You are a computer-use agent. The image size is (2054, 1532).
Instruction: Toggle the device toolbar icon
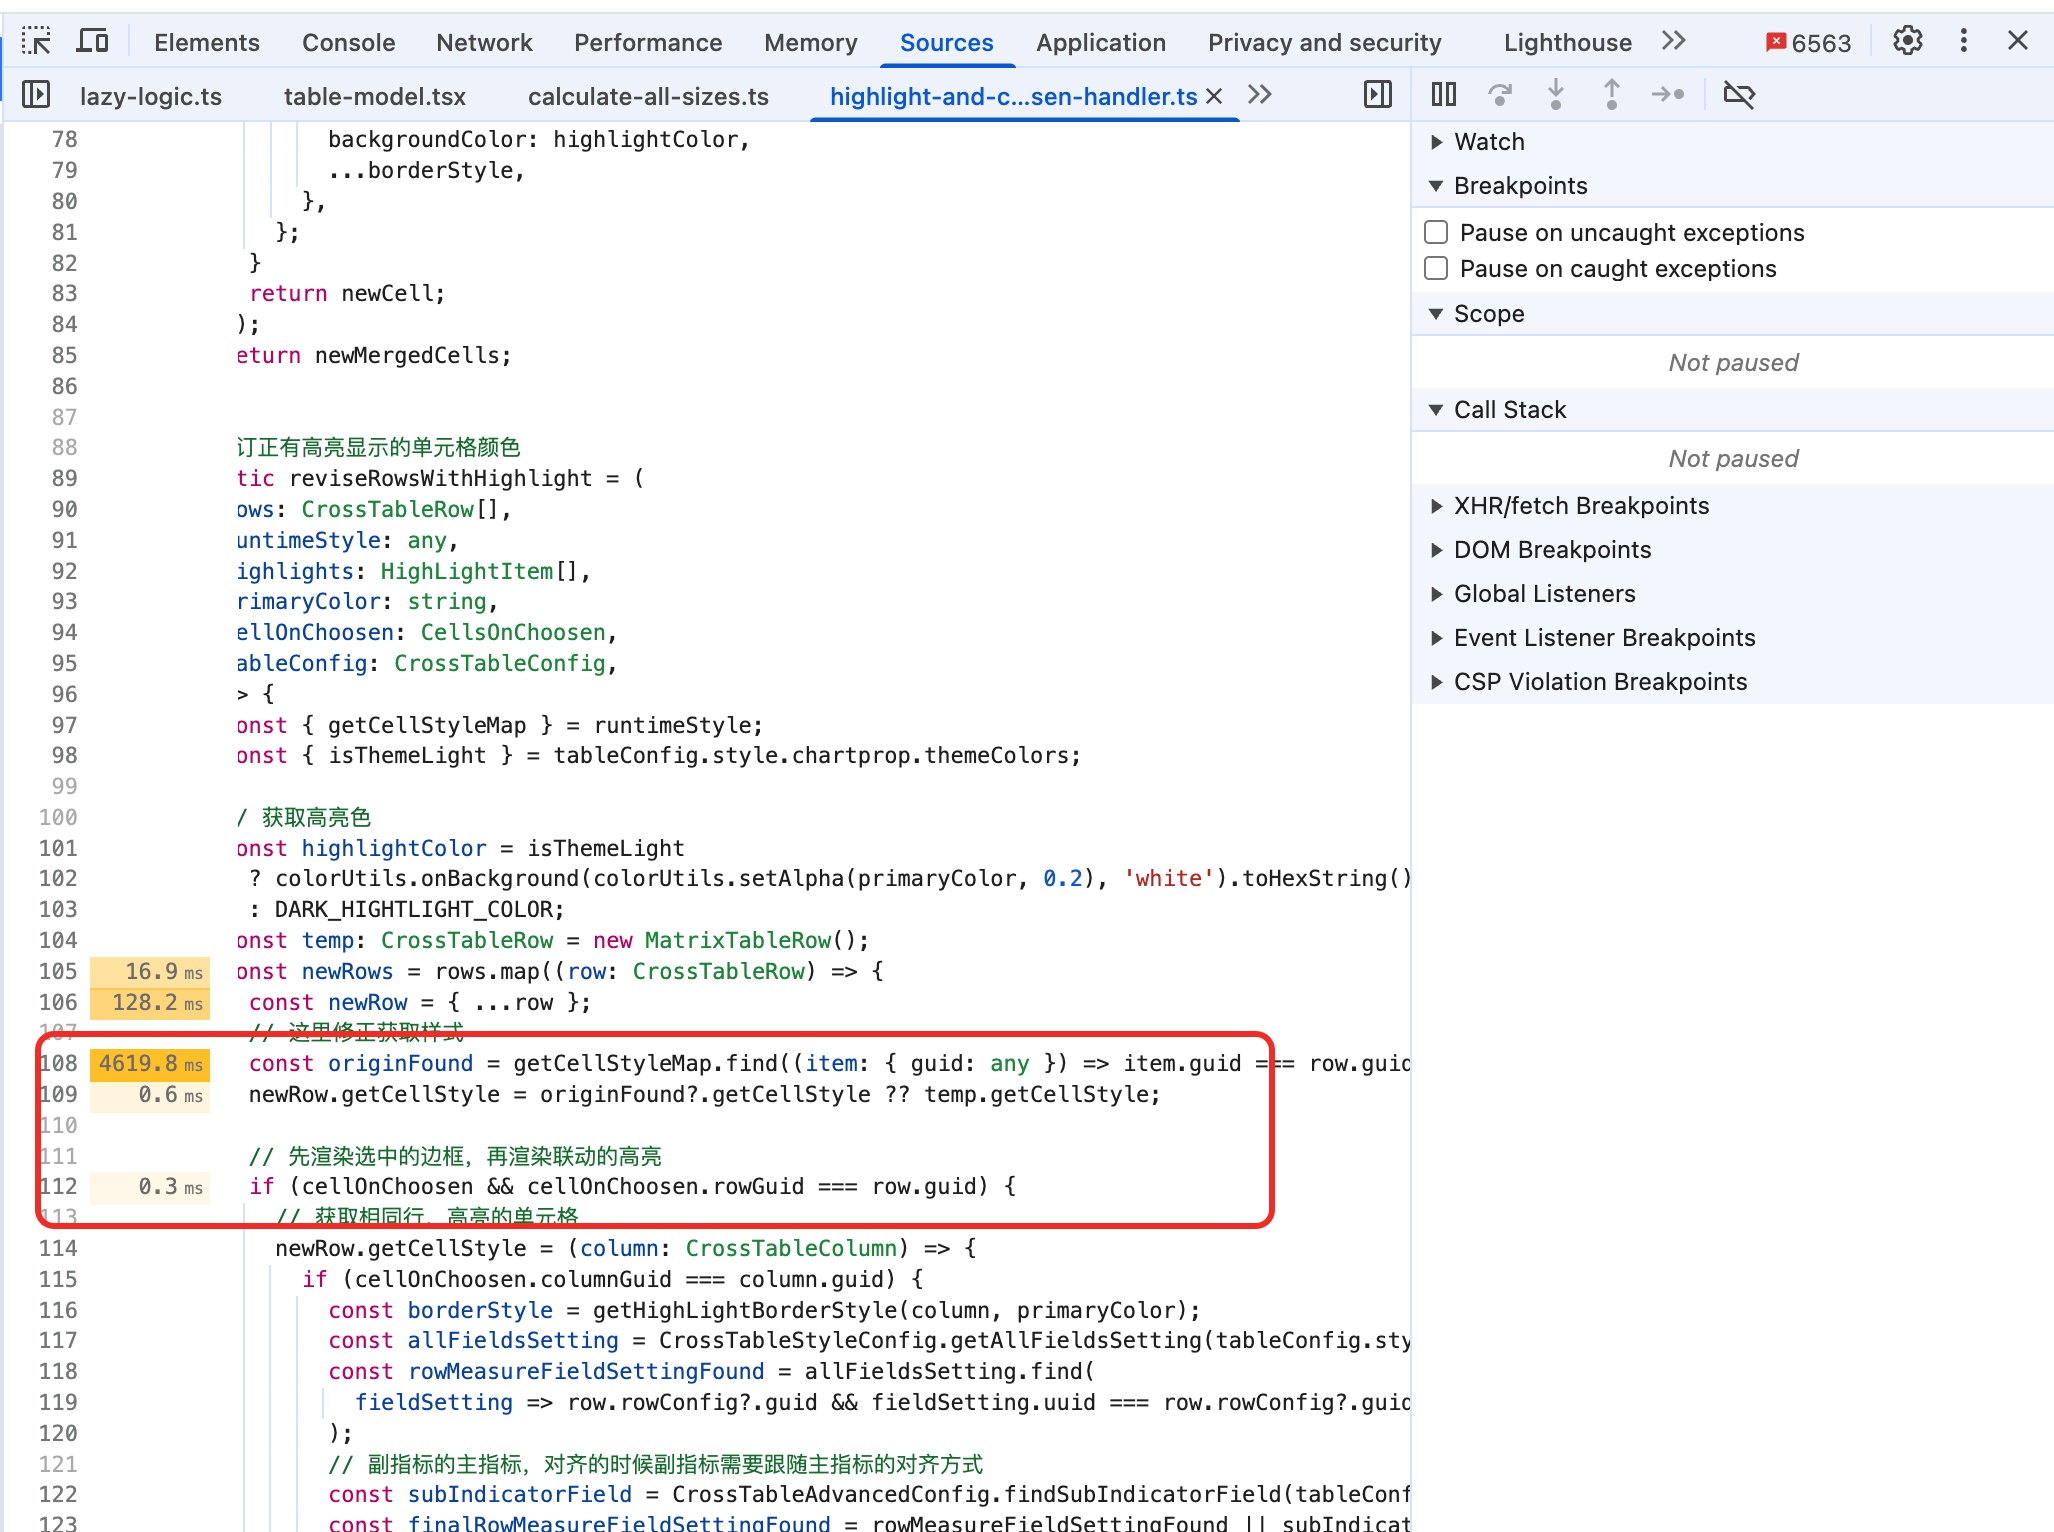coord(93,41)
